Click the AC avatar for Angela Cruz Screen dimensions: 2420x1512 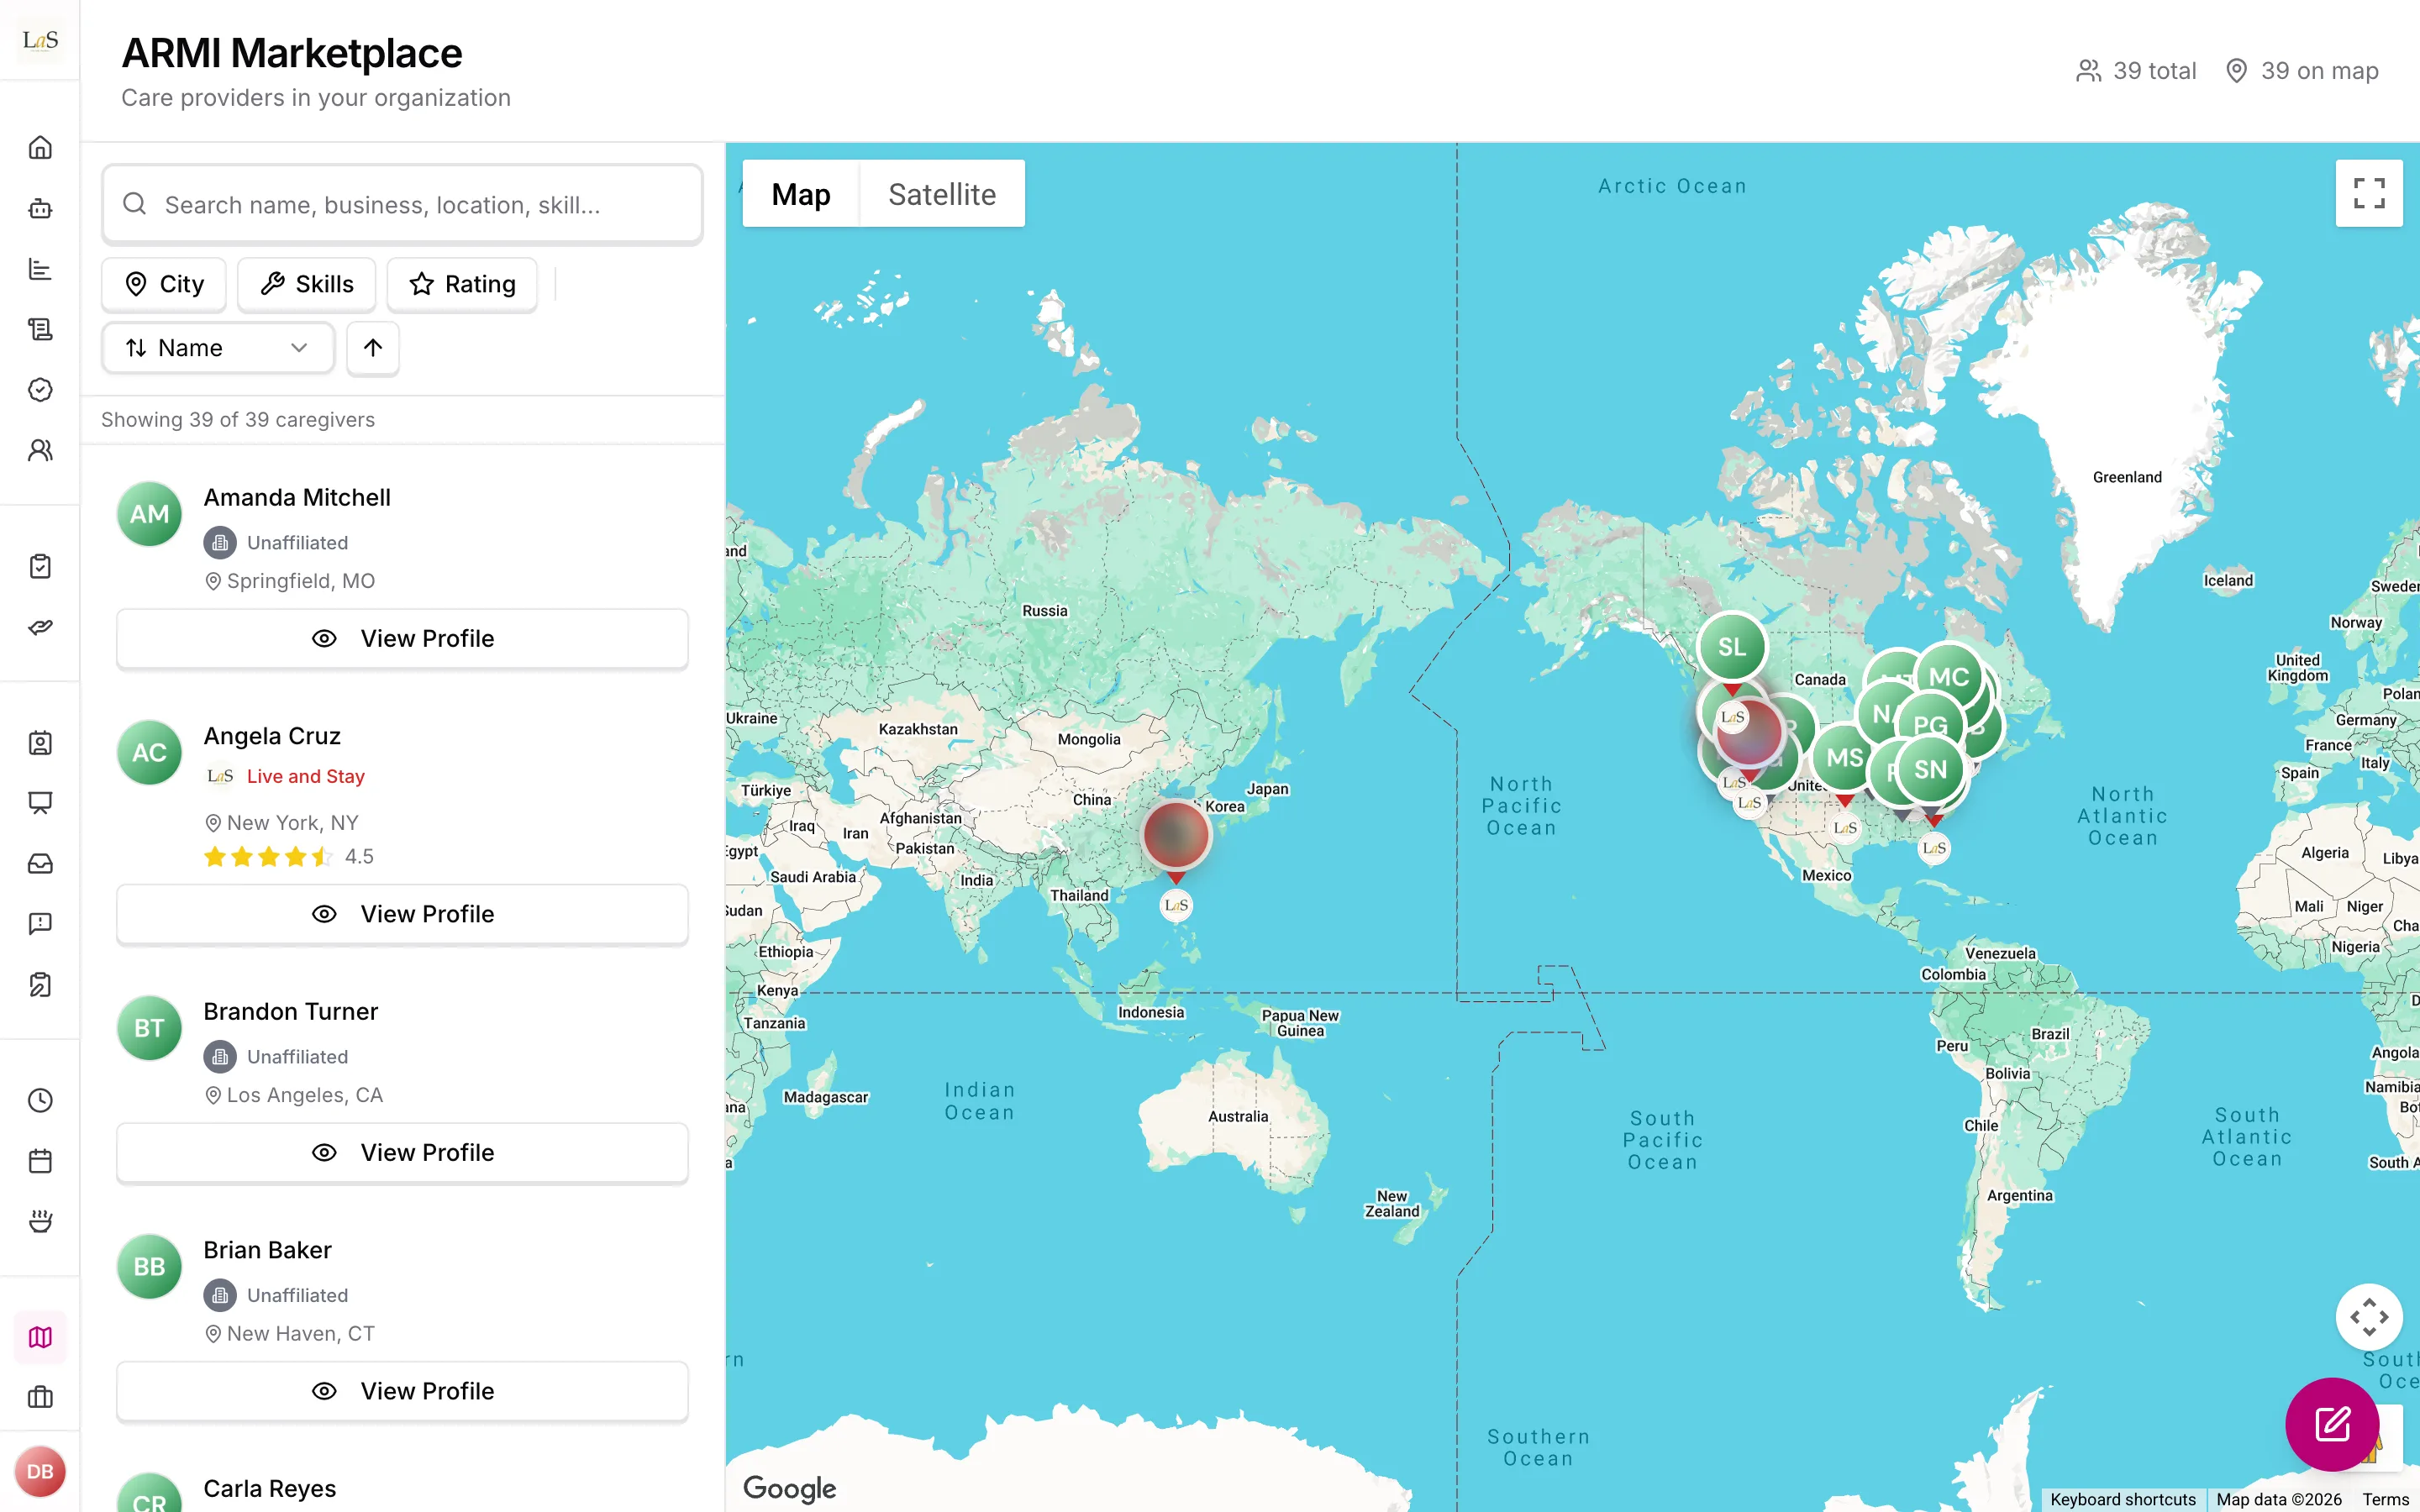click(149, 752)
